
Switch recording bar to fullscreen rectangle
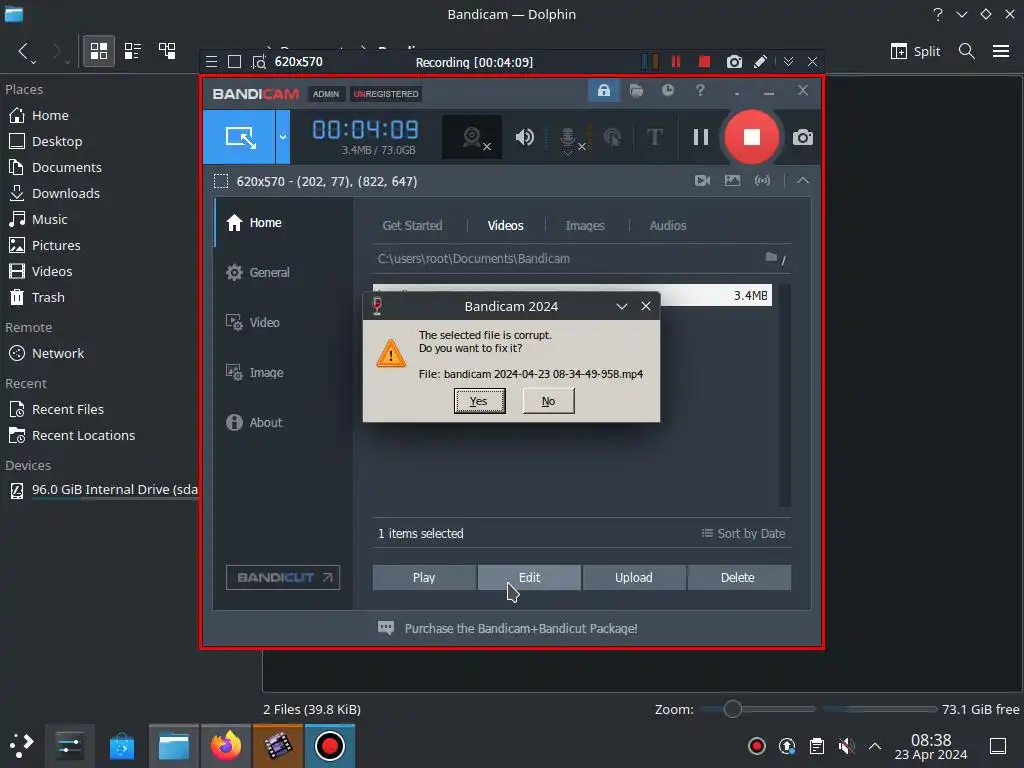click(234, 62)
